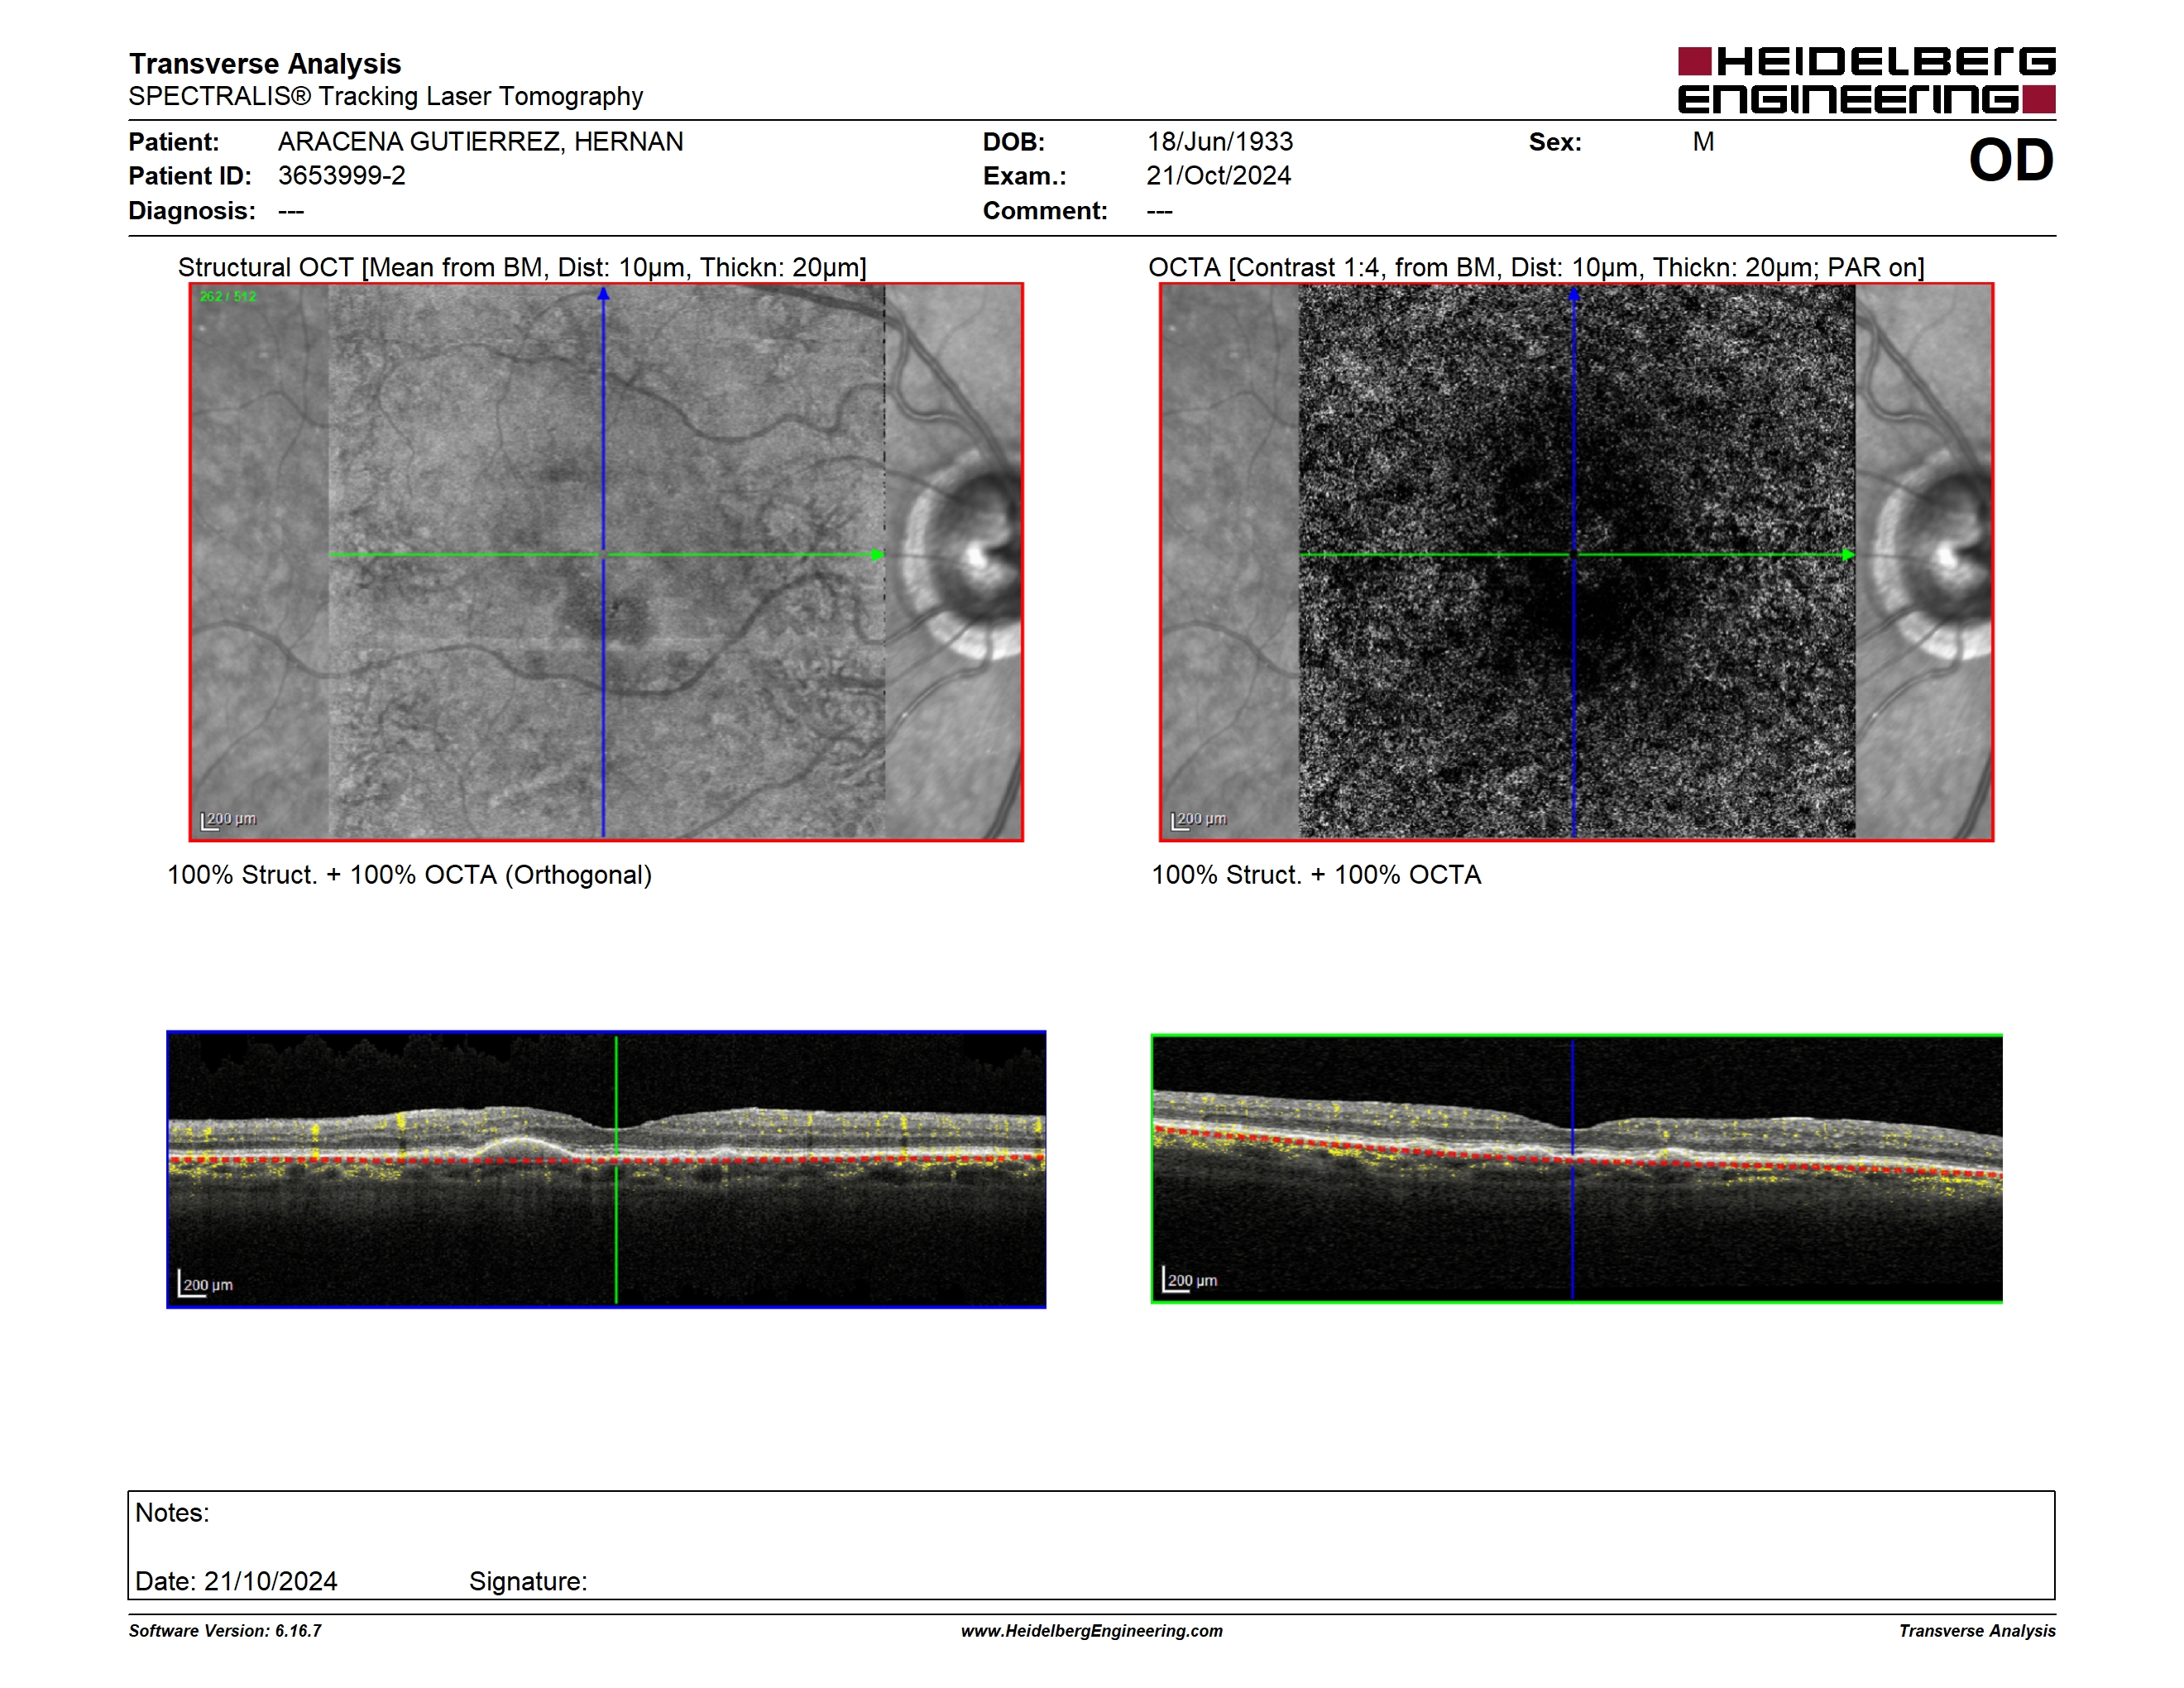Viewport: 2184px width, 1688px height.
Task: Click the footer 'Transverse Analysis' text at right
Action: [x=1977, y=1631]
